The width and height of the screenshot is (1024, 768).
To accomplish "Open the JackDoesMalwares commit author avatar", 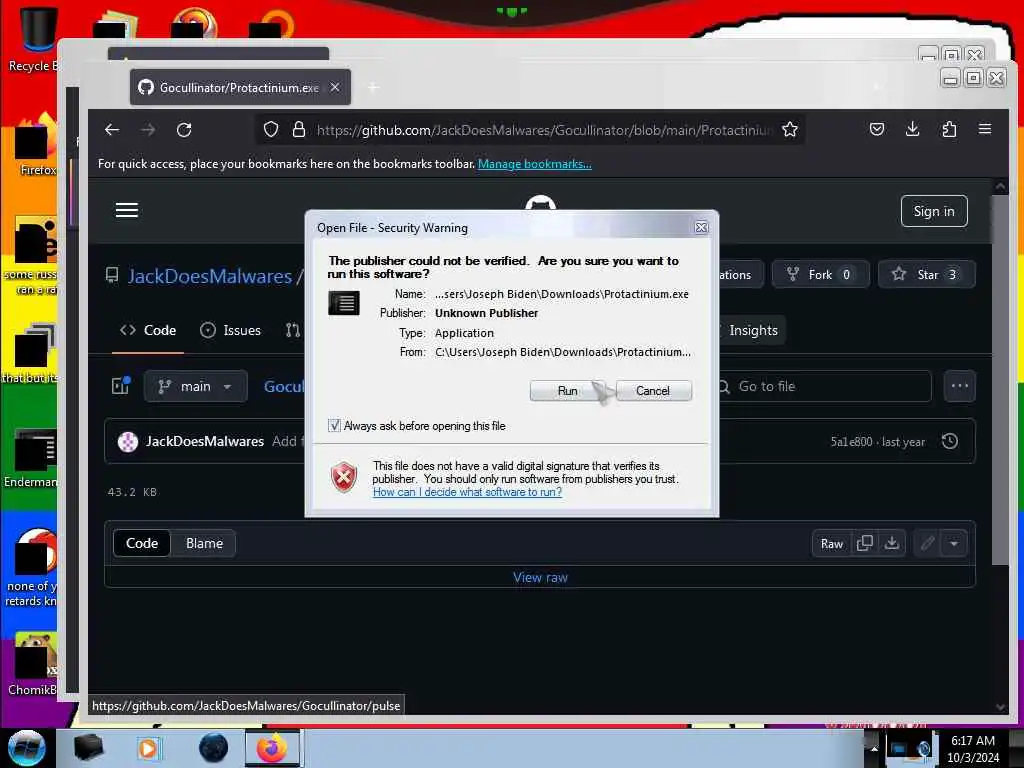I will [127, 441].
